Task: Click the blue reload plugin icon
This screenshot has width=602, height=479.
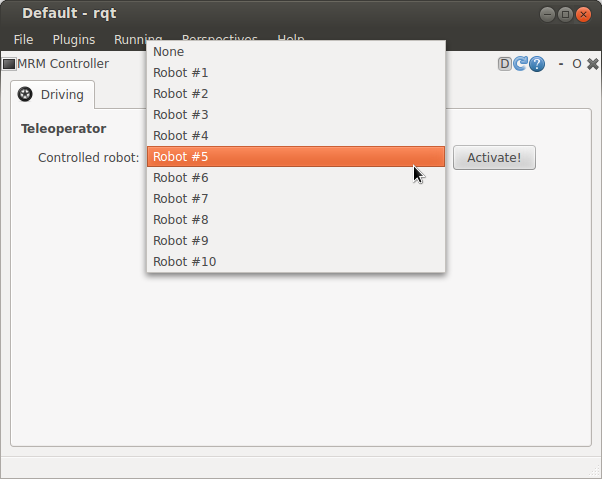Action: (520, 64)
